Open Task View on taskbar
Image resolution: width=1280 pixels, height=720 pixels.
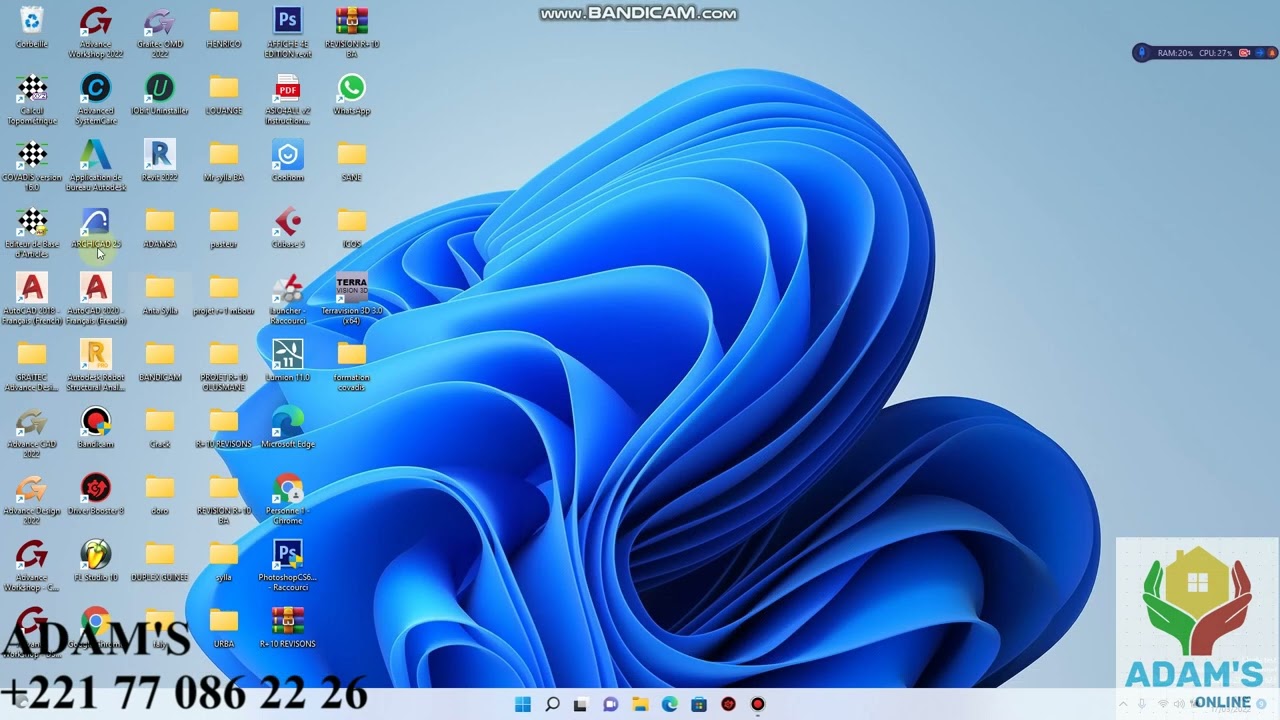point(581,704)
